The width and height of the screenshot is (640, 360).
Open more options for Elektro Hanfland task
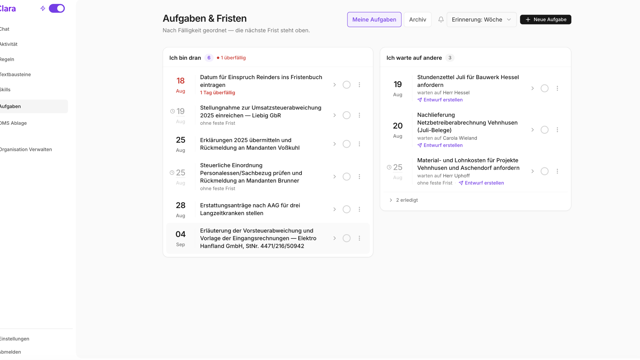pos(359,238)
